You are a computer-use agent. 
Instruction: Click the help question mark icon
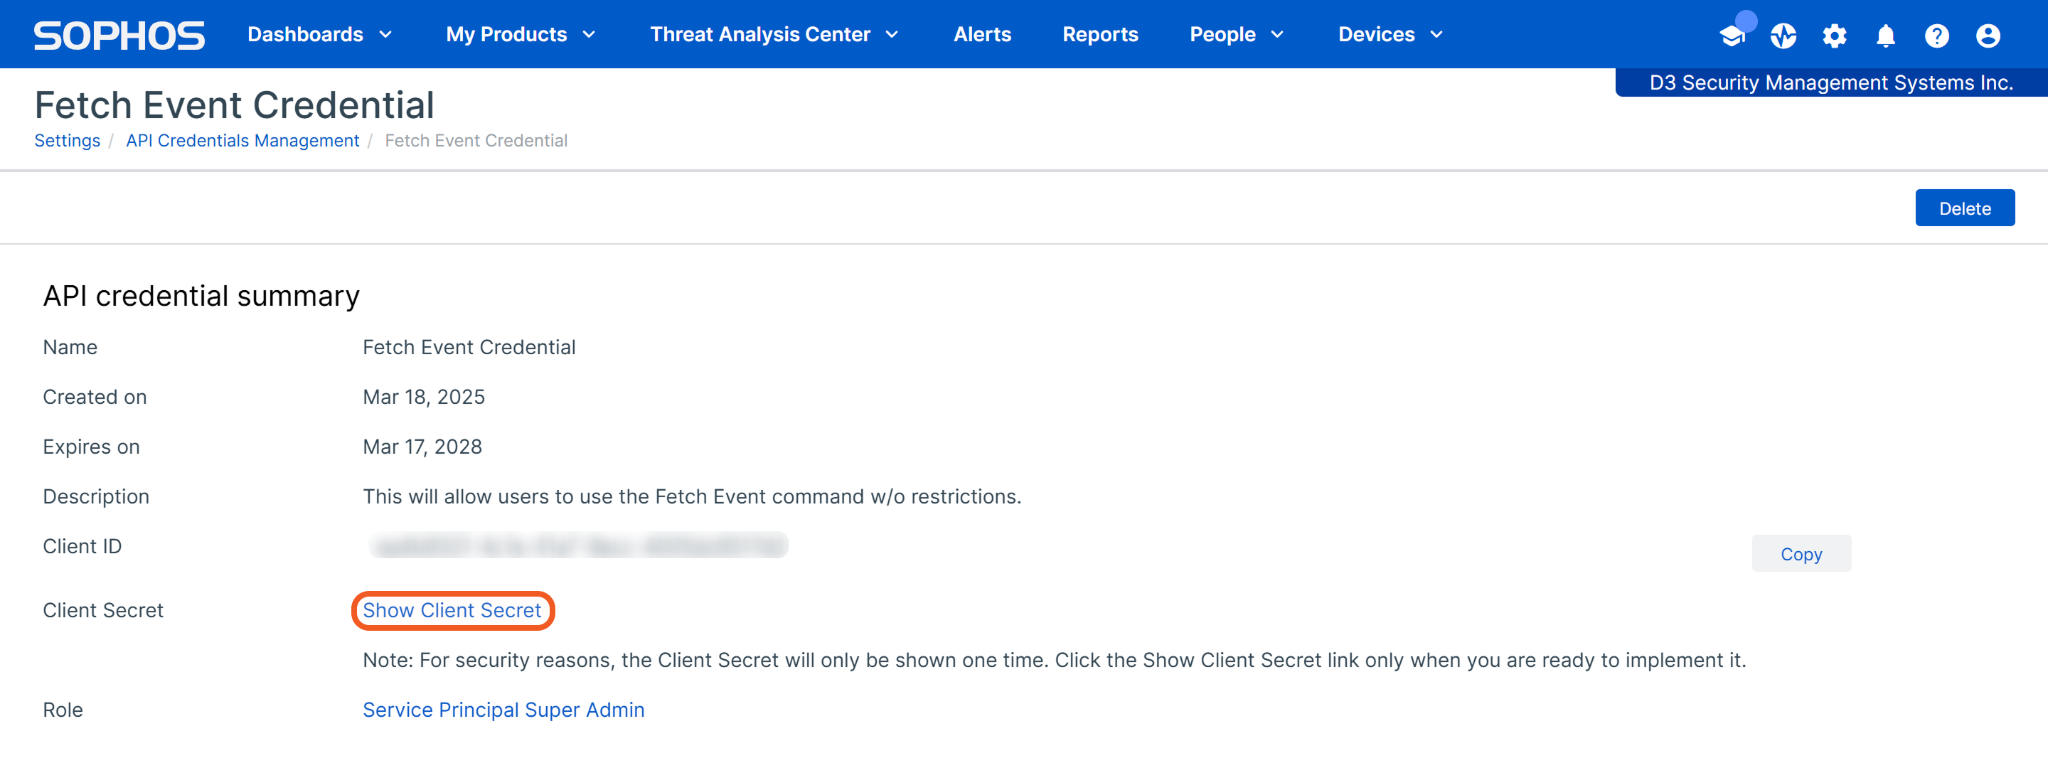(1936, 36)
